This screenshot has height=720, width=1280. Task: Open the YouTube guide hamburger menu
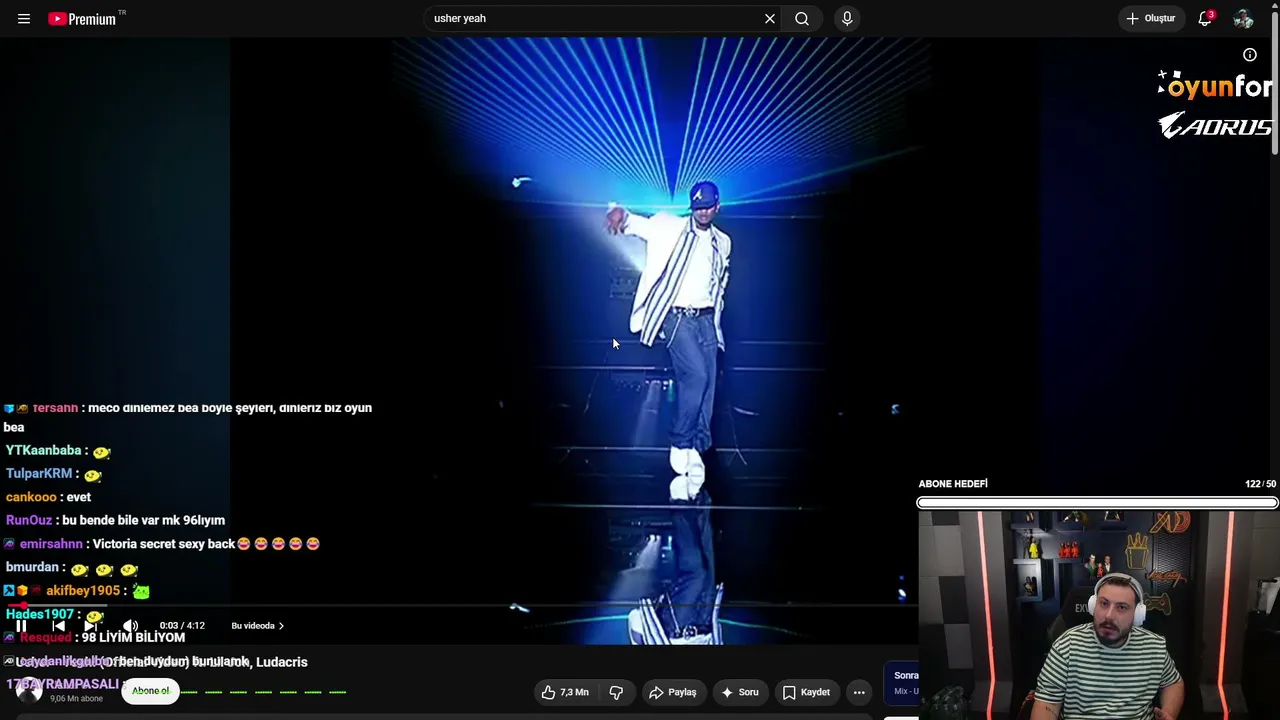coord(24,19)
